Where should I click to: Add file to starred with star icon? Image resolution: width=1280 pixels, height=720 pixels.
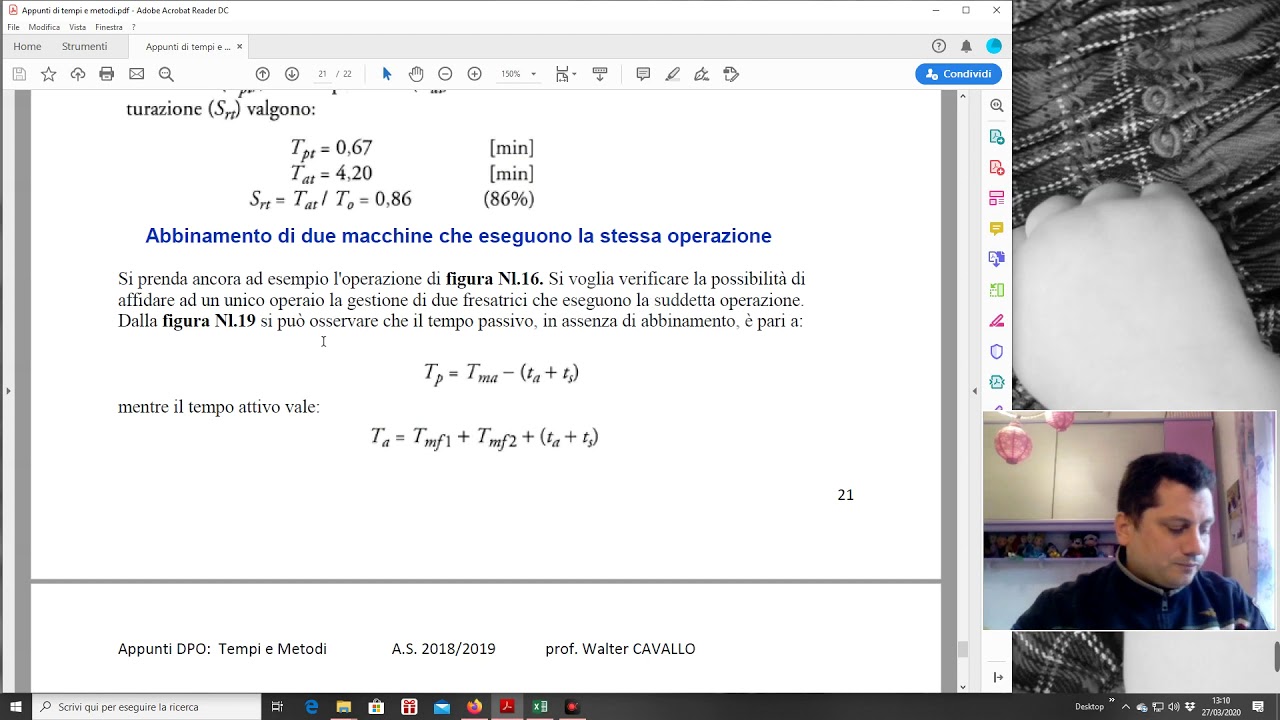(x=48, y=74)
